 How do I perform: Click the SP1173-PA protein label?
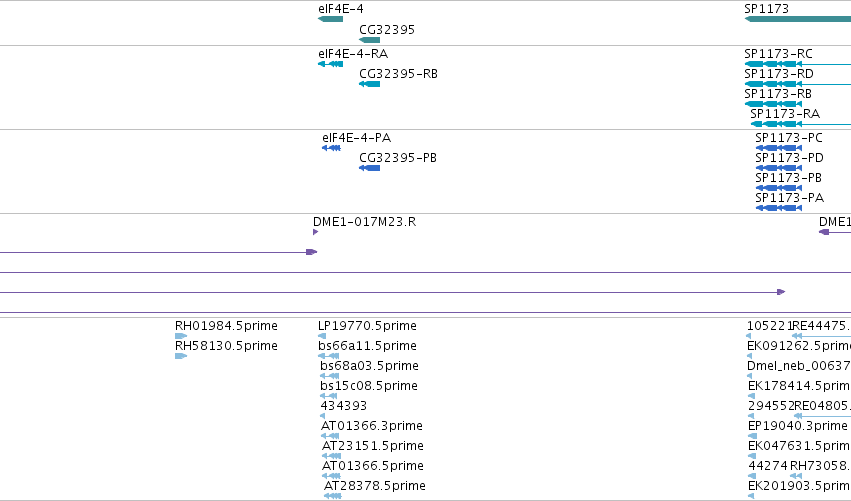pos(789,198)
